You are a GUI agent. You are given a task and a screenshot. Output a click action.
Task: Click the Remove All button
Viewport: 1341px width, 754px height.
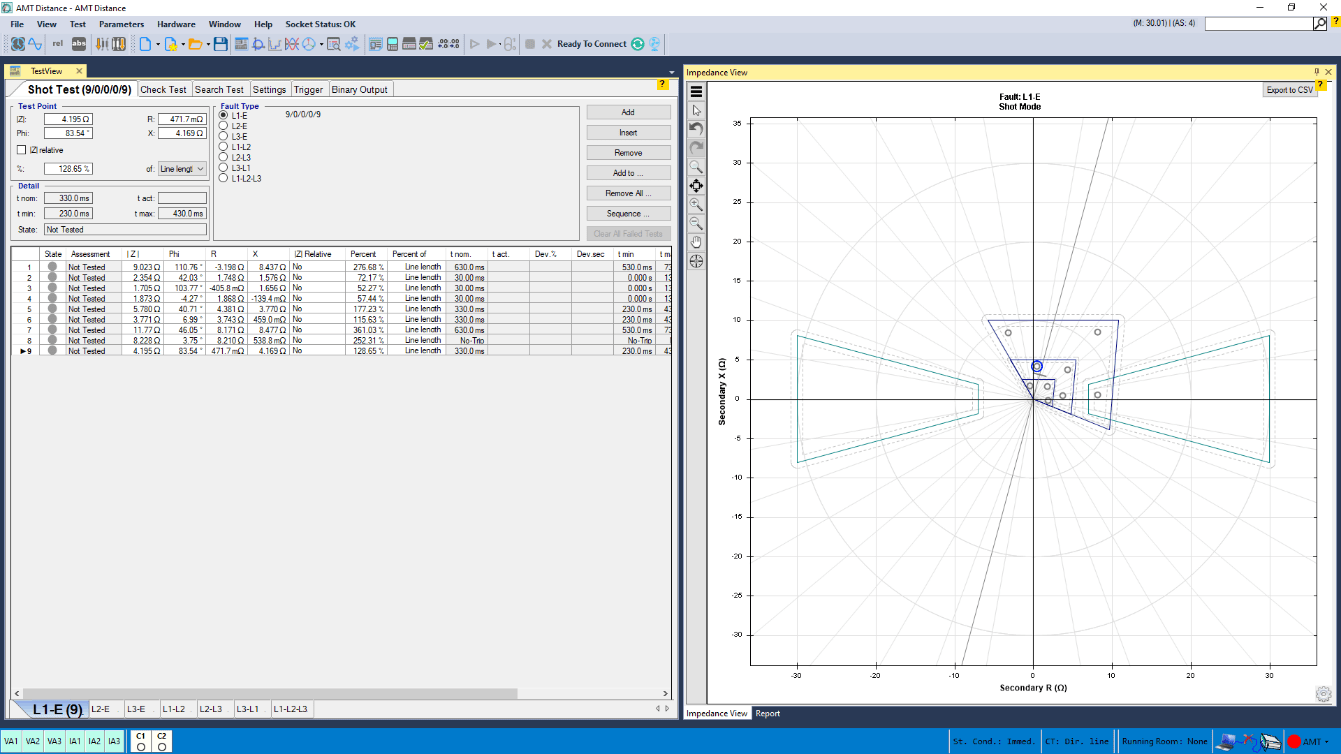pyautogui.click(x=628, y=193)
